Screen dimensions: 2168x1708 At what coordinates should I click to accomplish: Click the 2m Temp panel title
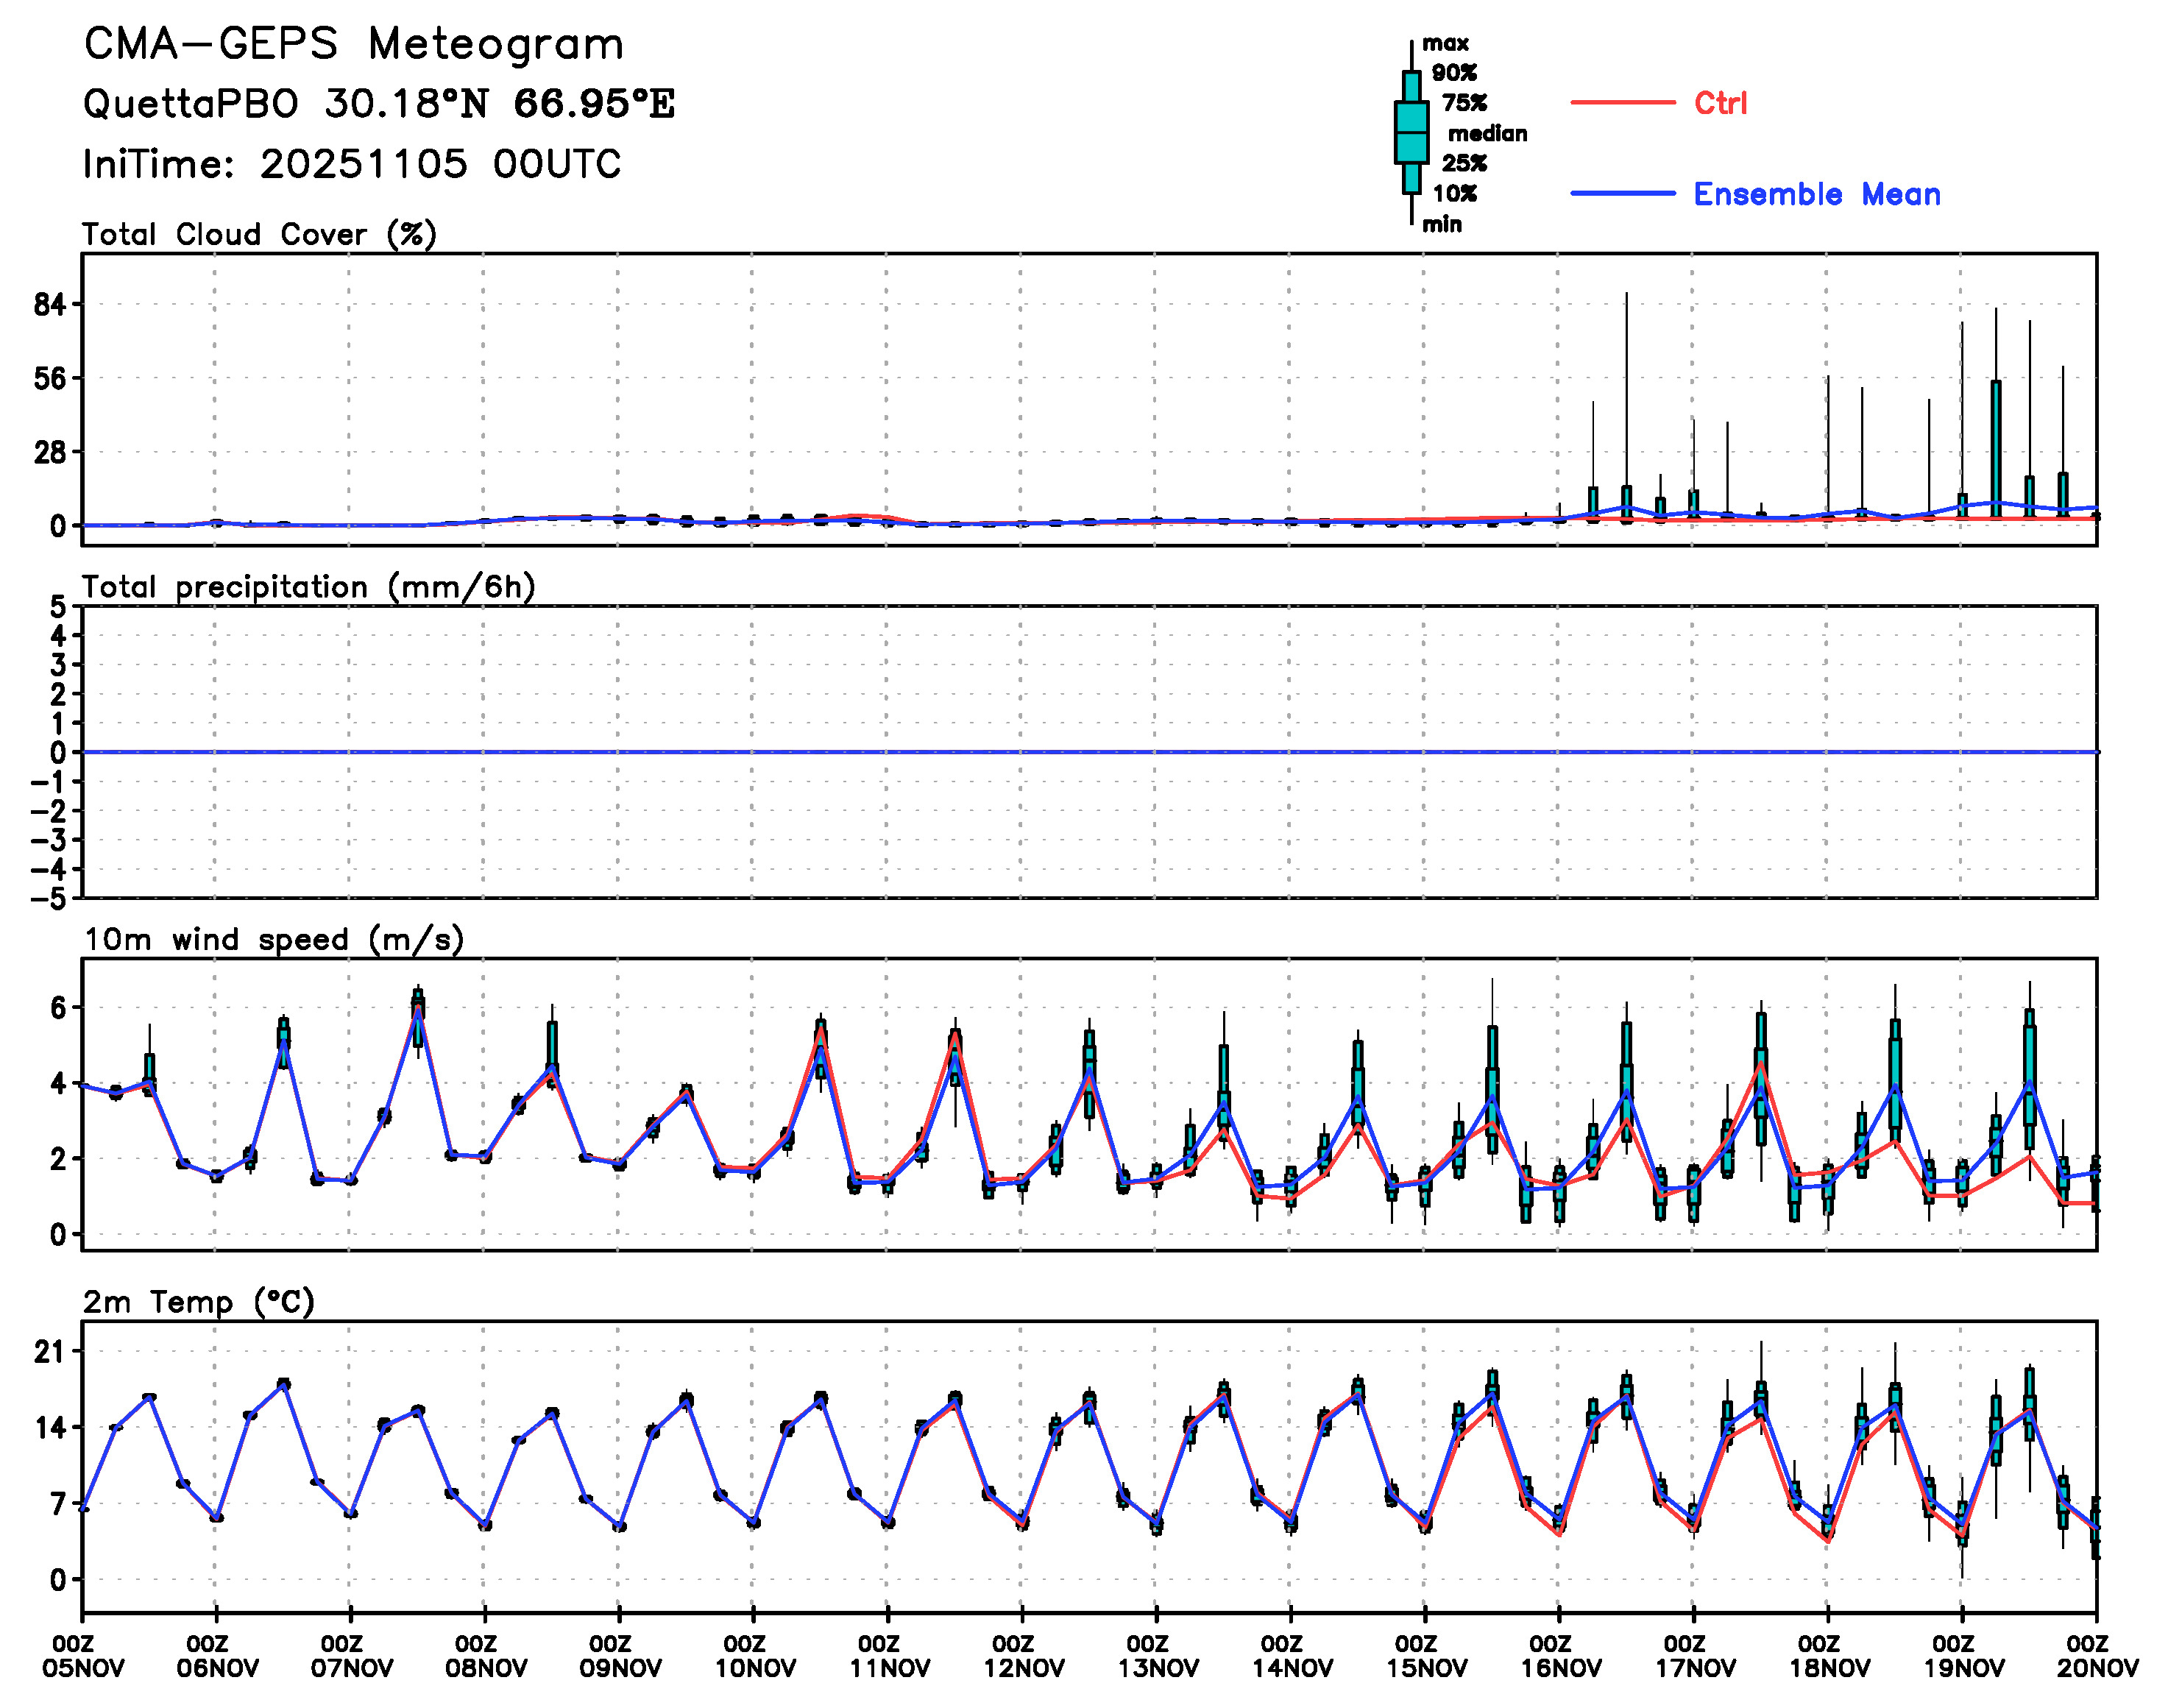pos(198,1301)
